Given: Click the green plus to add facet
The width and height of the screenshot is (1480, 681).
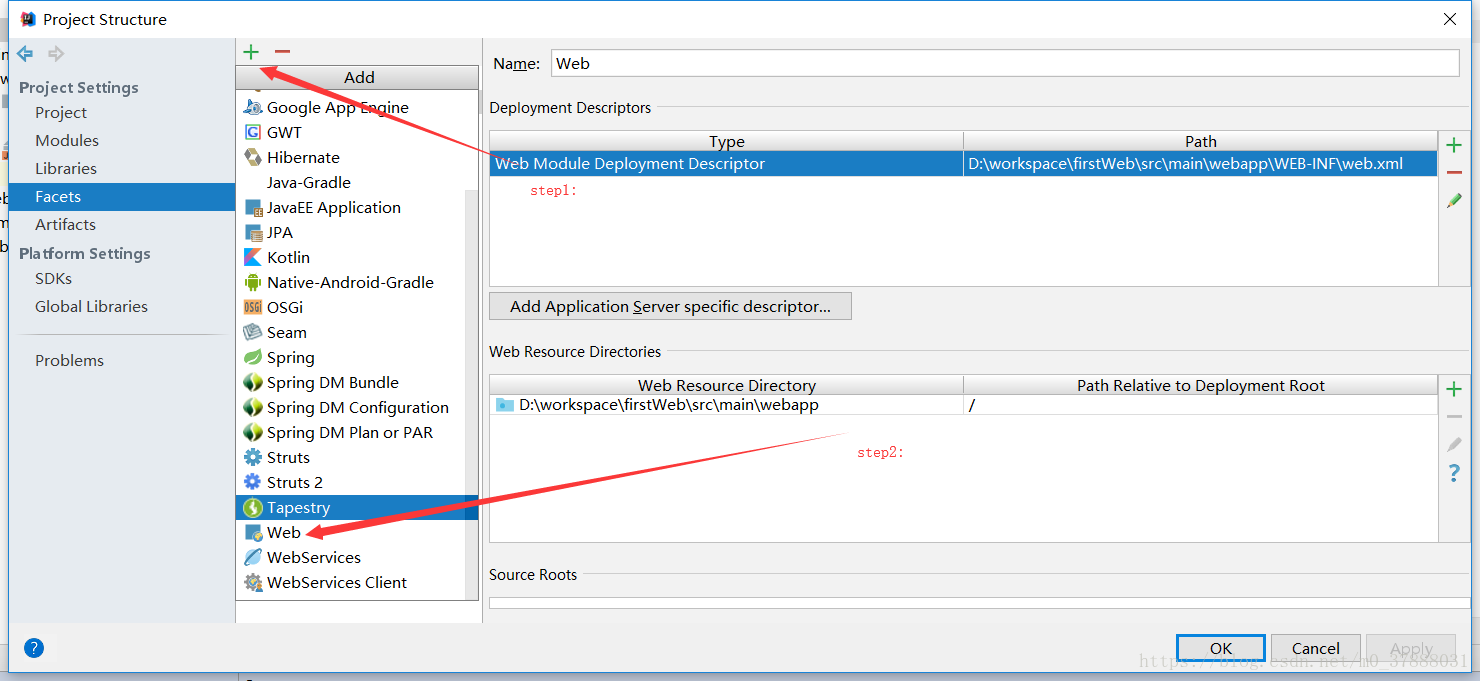Looking at the screenshot, I should (251, 52).
